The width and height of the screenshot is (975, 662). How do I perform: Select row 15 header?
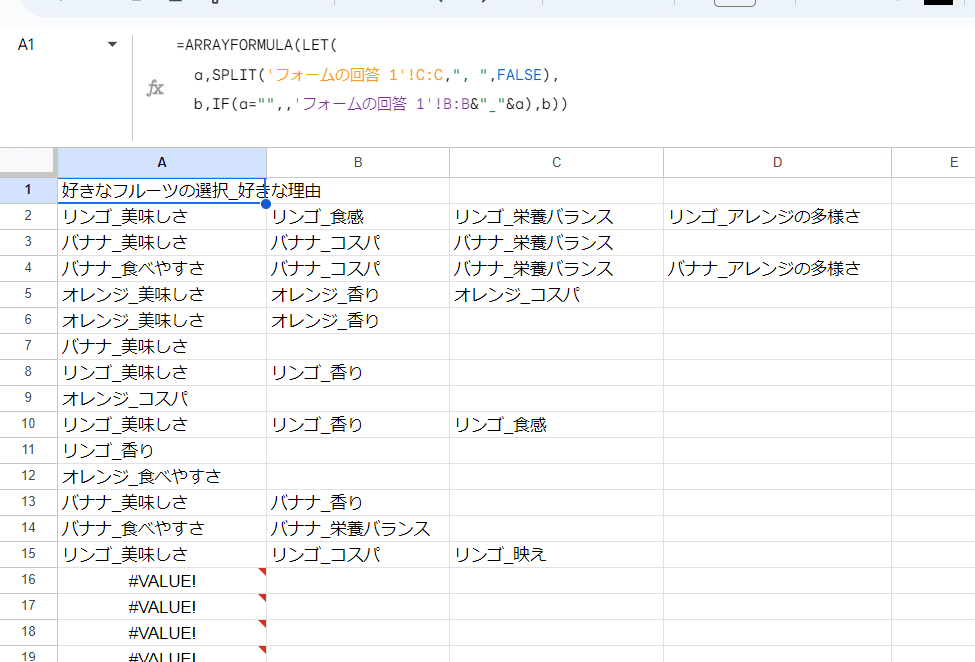pos(28,554)
